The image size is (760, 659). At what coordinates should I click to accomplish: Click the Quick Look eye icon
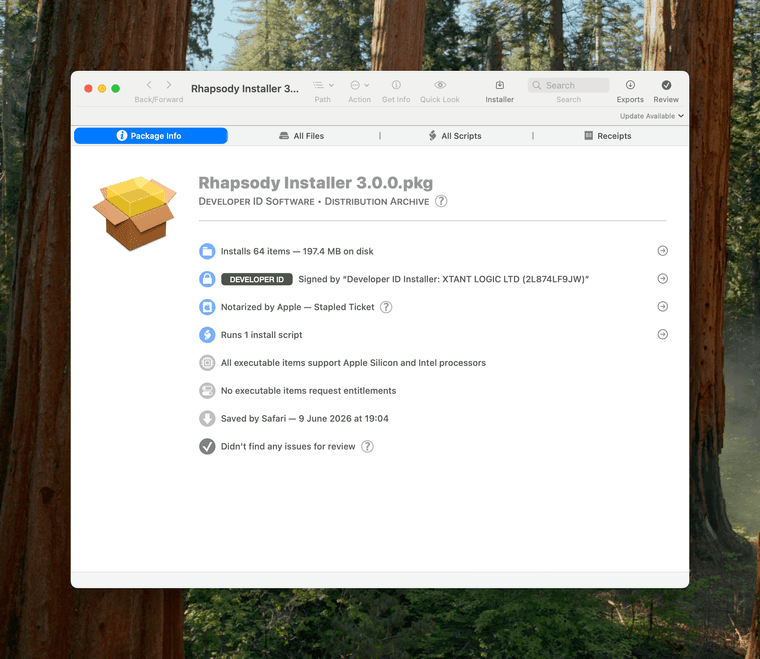click(440, 85)
